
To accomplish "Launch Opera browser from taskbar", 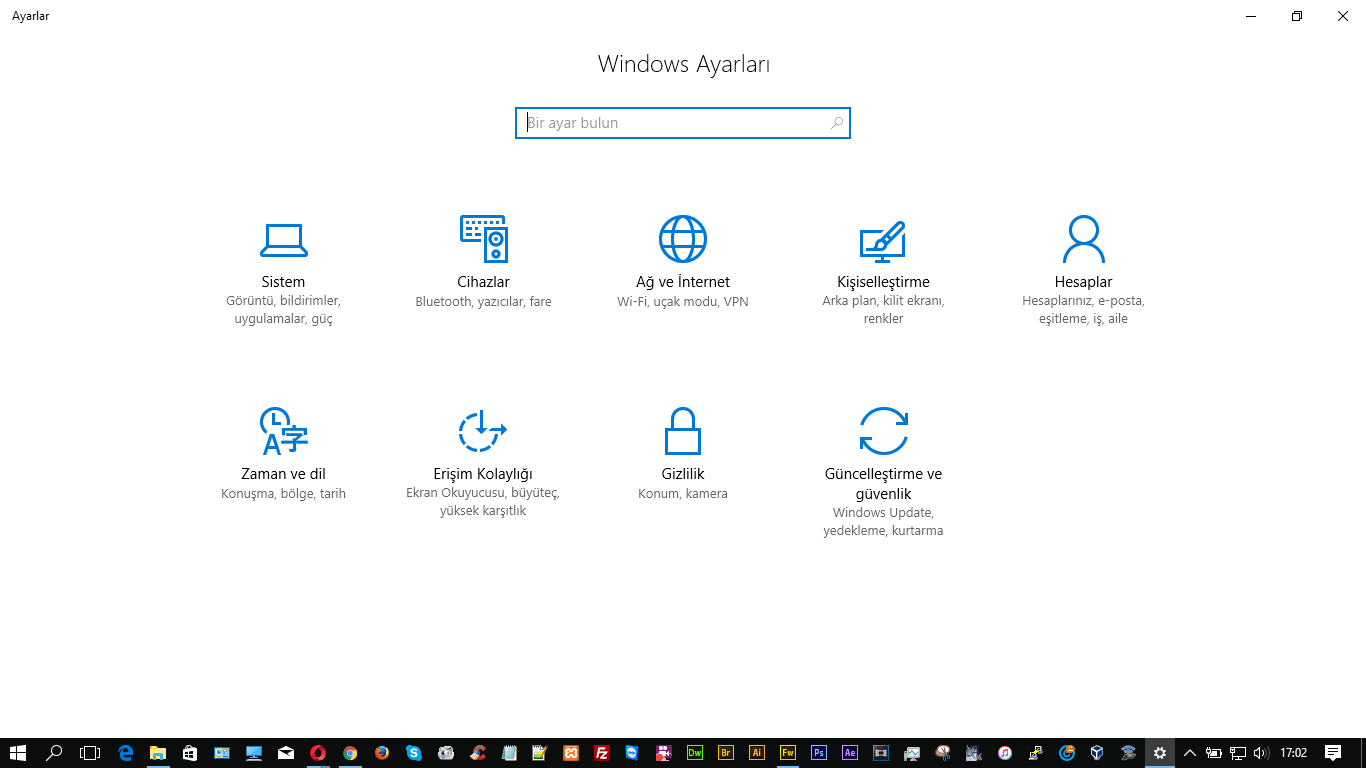I will [318, 753].
